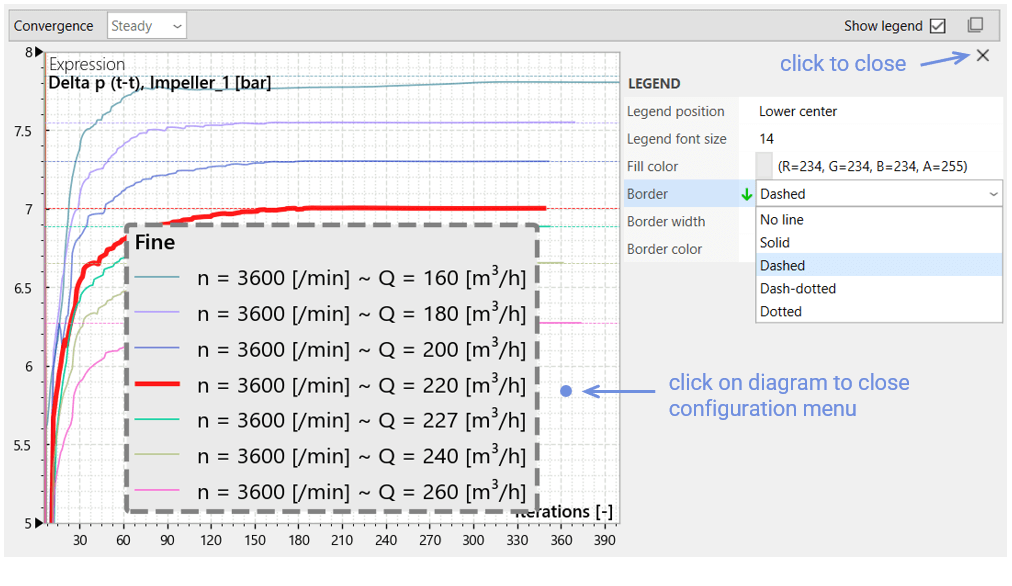Select the Border width property label
The image size is (1012, 586).
click(666, 221)
